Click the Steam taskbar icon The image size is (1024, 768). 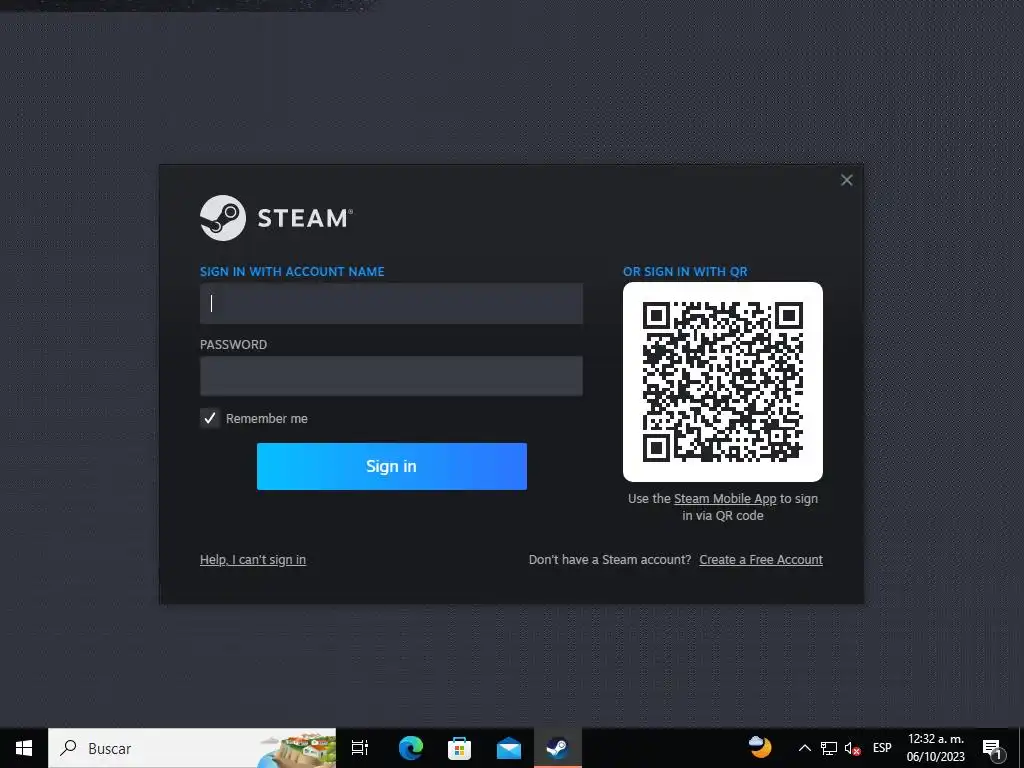point(557,748)
